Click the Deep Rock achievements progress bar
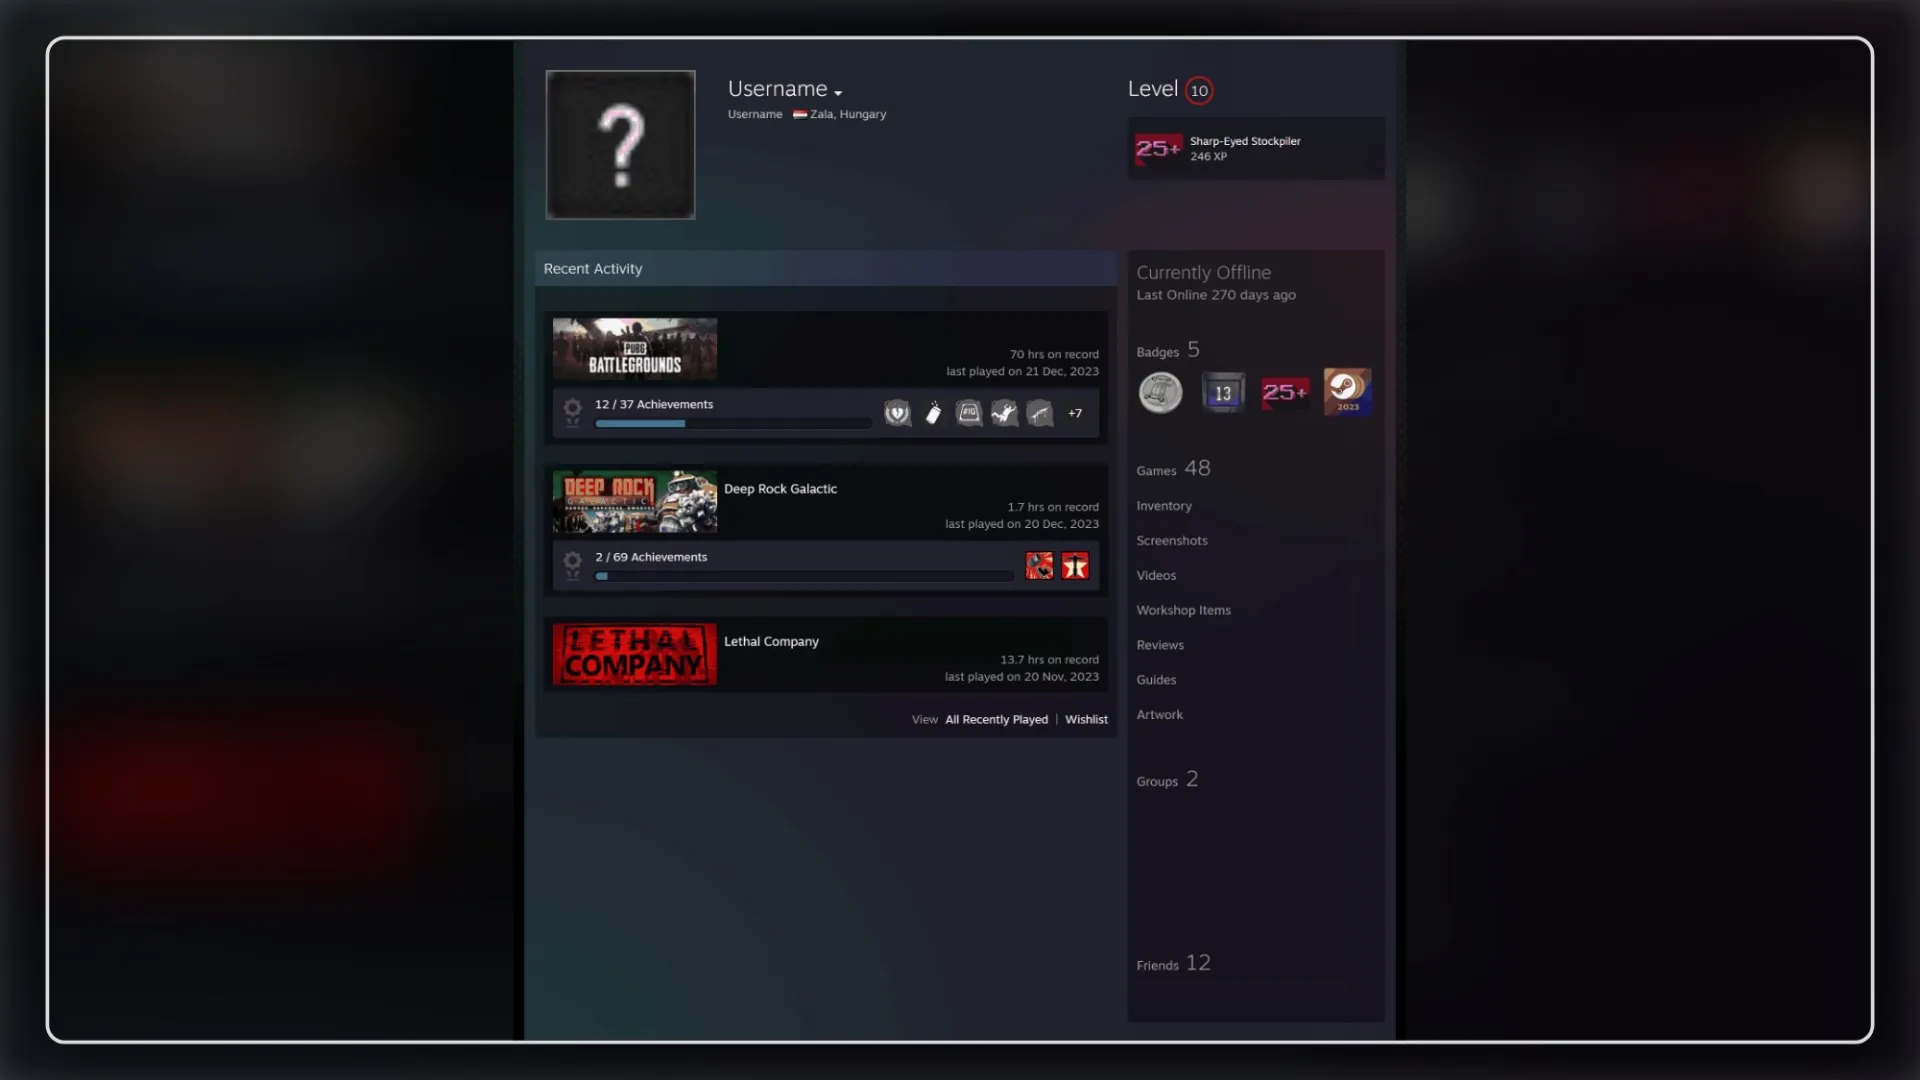Image resolution: width=1920 pixels, height=1080 pixels. pos(804,577)
